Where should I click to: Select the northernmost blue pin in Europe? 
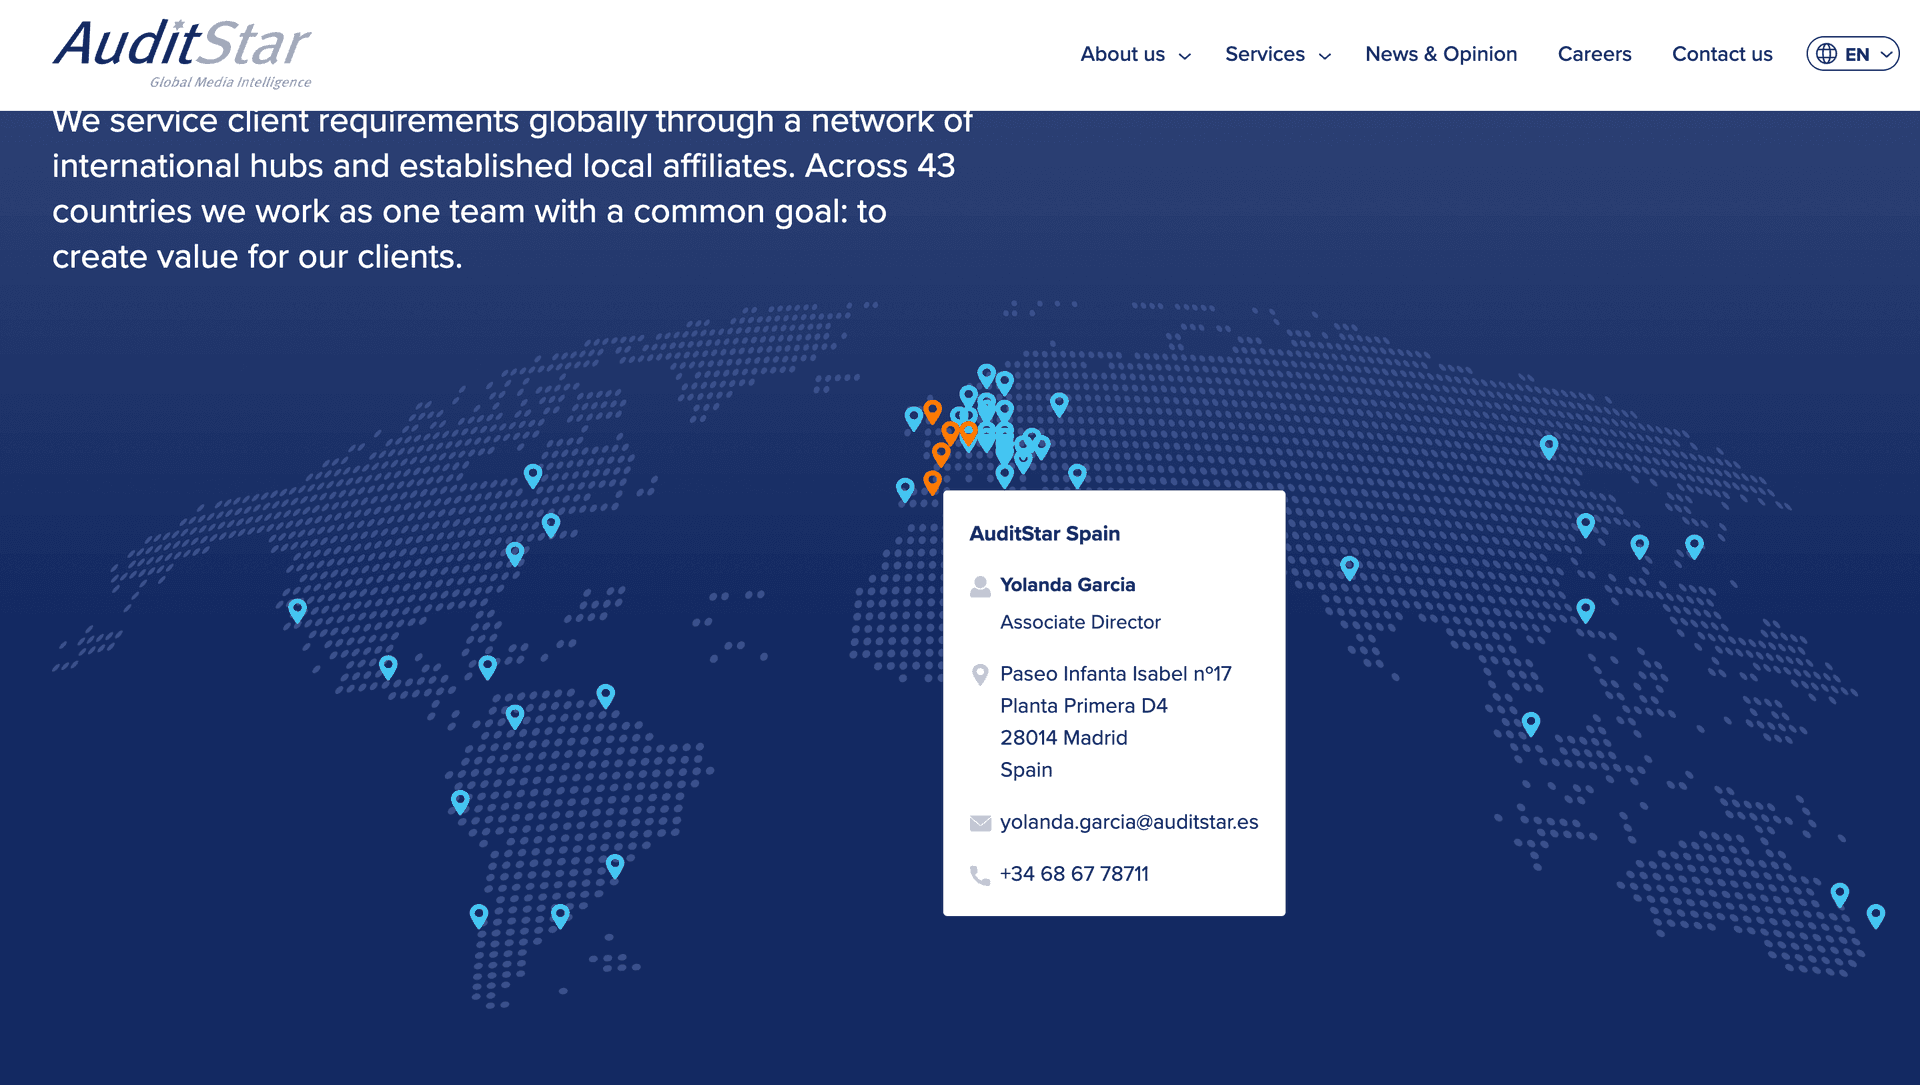[x=987, y=376]
